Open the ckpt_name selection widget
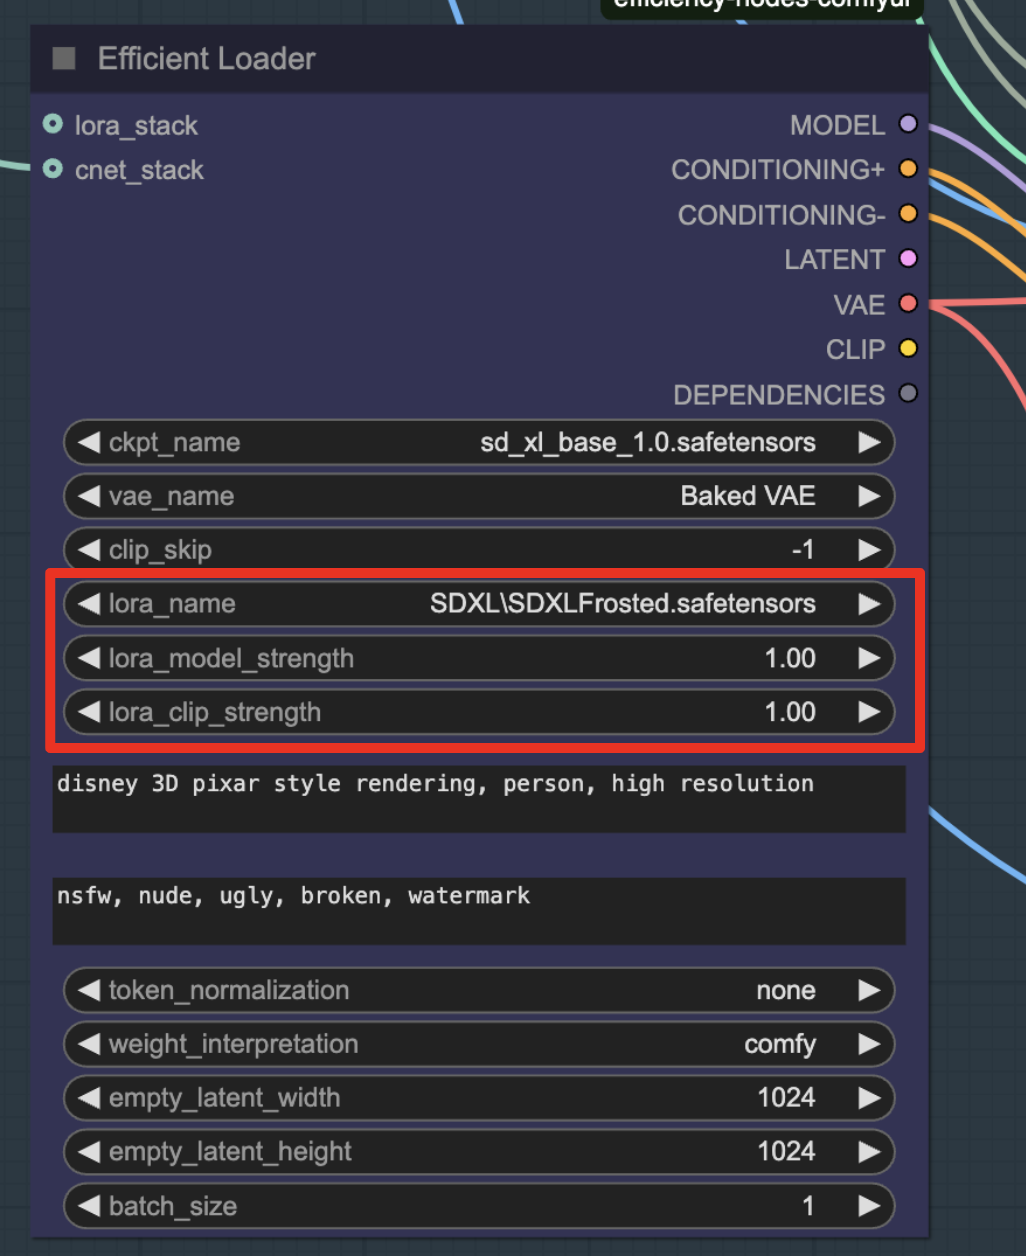This screenshot has width=1026, height=1256. click(x=478, y=442)
